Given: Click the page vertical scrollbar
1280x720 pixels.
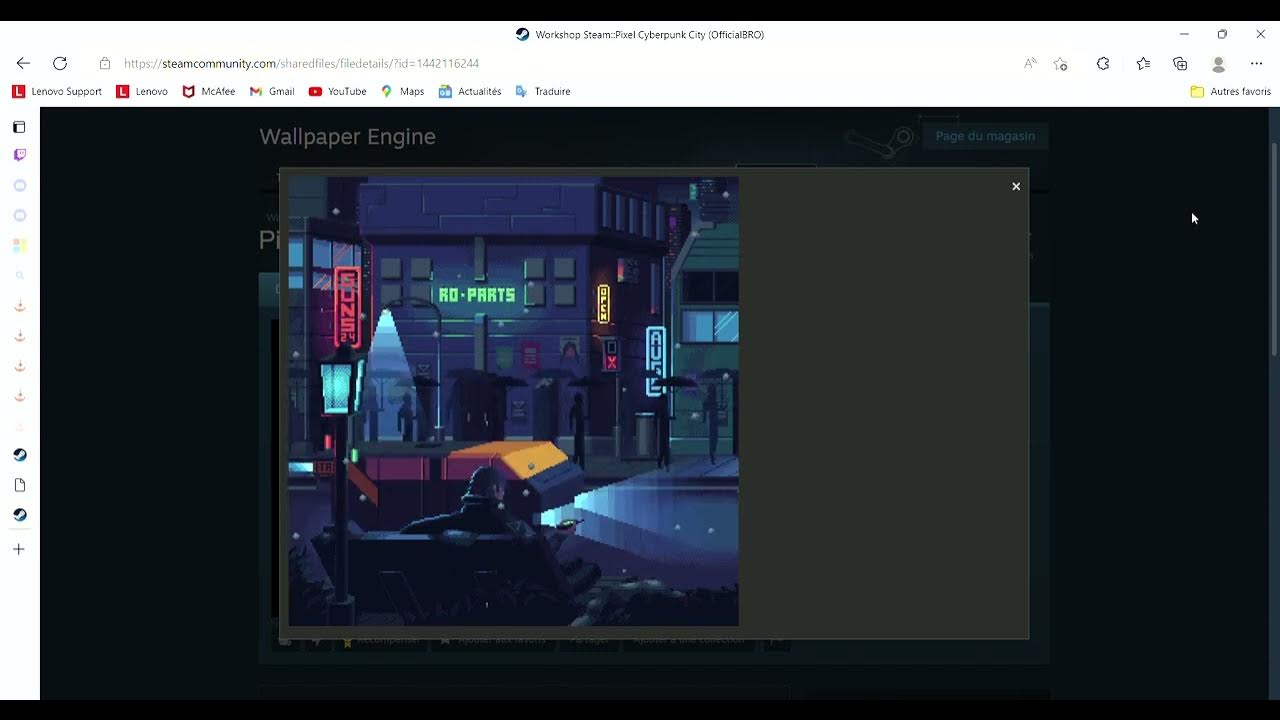Looking at the screenshot, I should click(1274, 249).
